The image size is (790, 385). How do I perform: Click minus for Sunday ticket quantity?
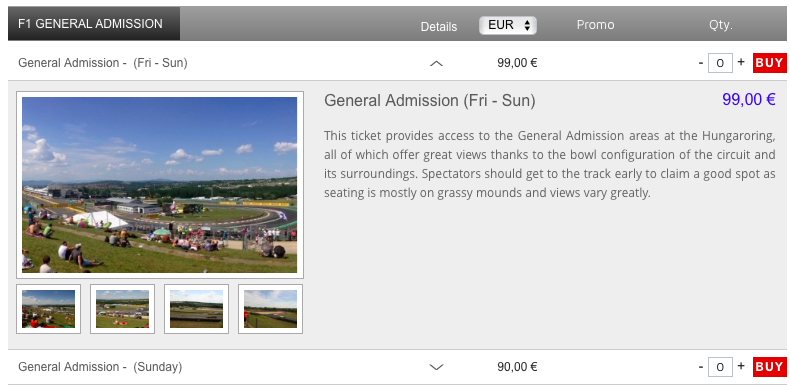click(x=701, y=367)
